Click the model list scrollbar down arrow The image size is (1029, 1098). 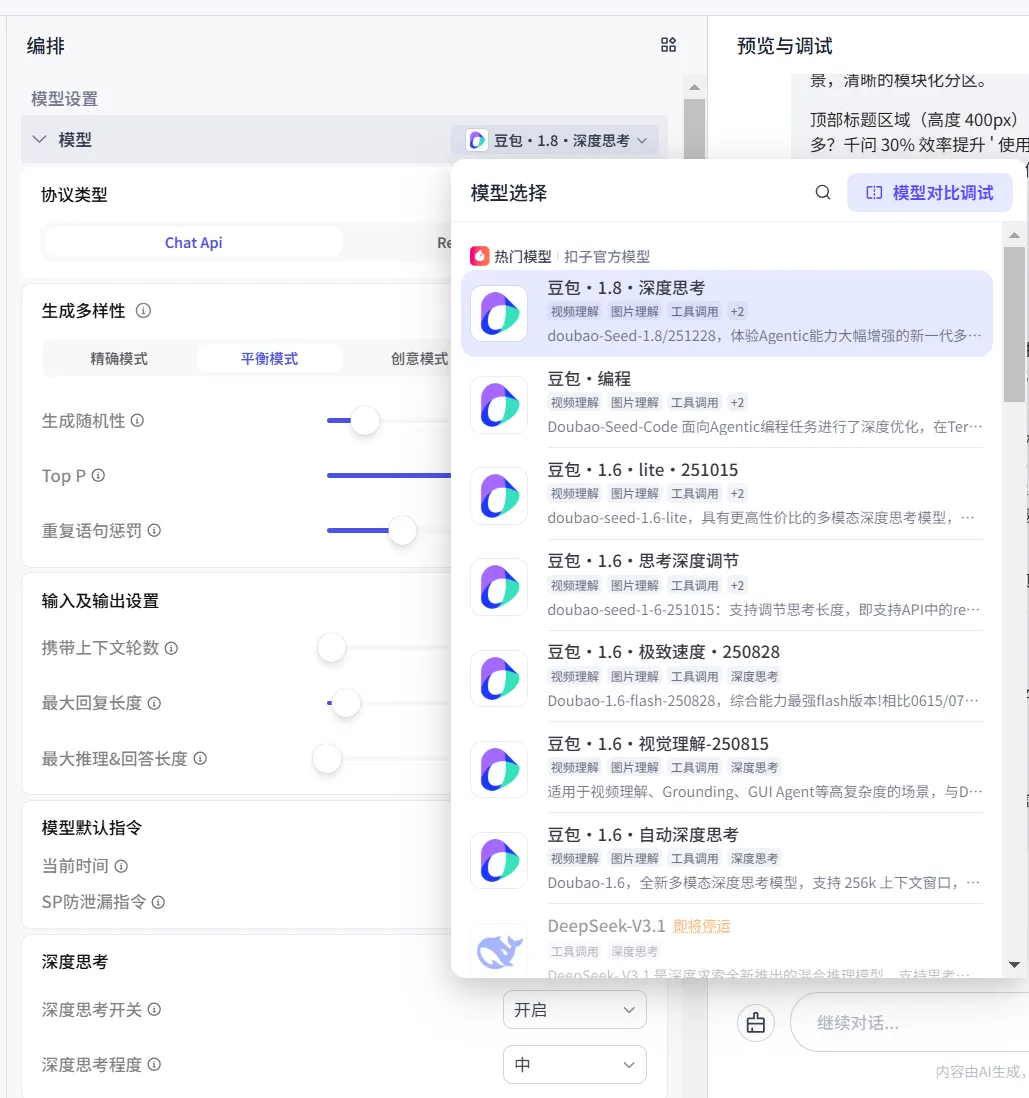1014,965
